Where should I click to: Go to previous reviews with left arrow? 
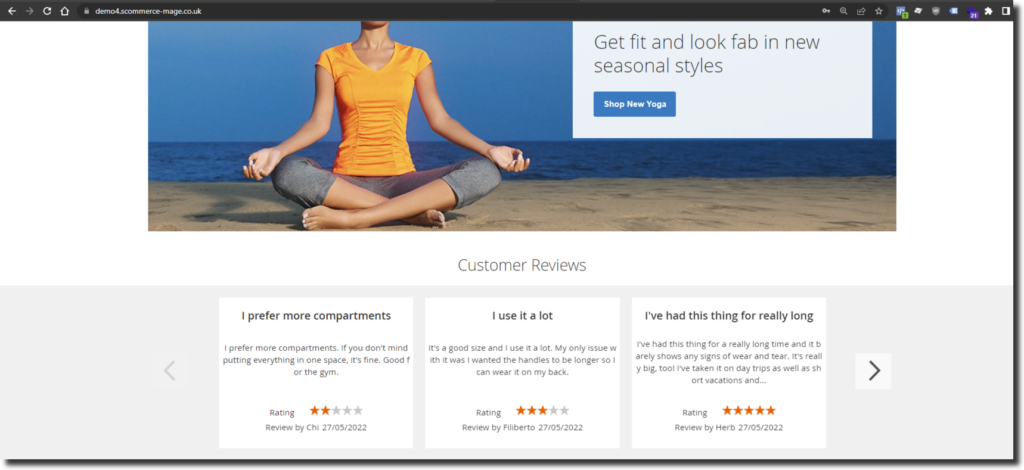click(x=169, y=371)
